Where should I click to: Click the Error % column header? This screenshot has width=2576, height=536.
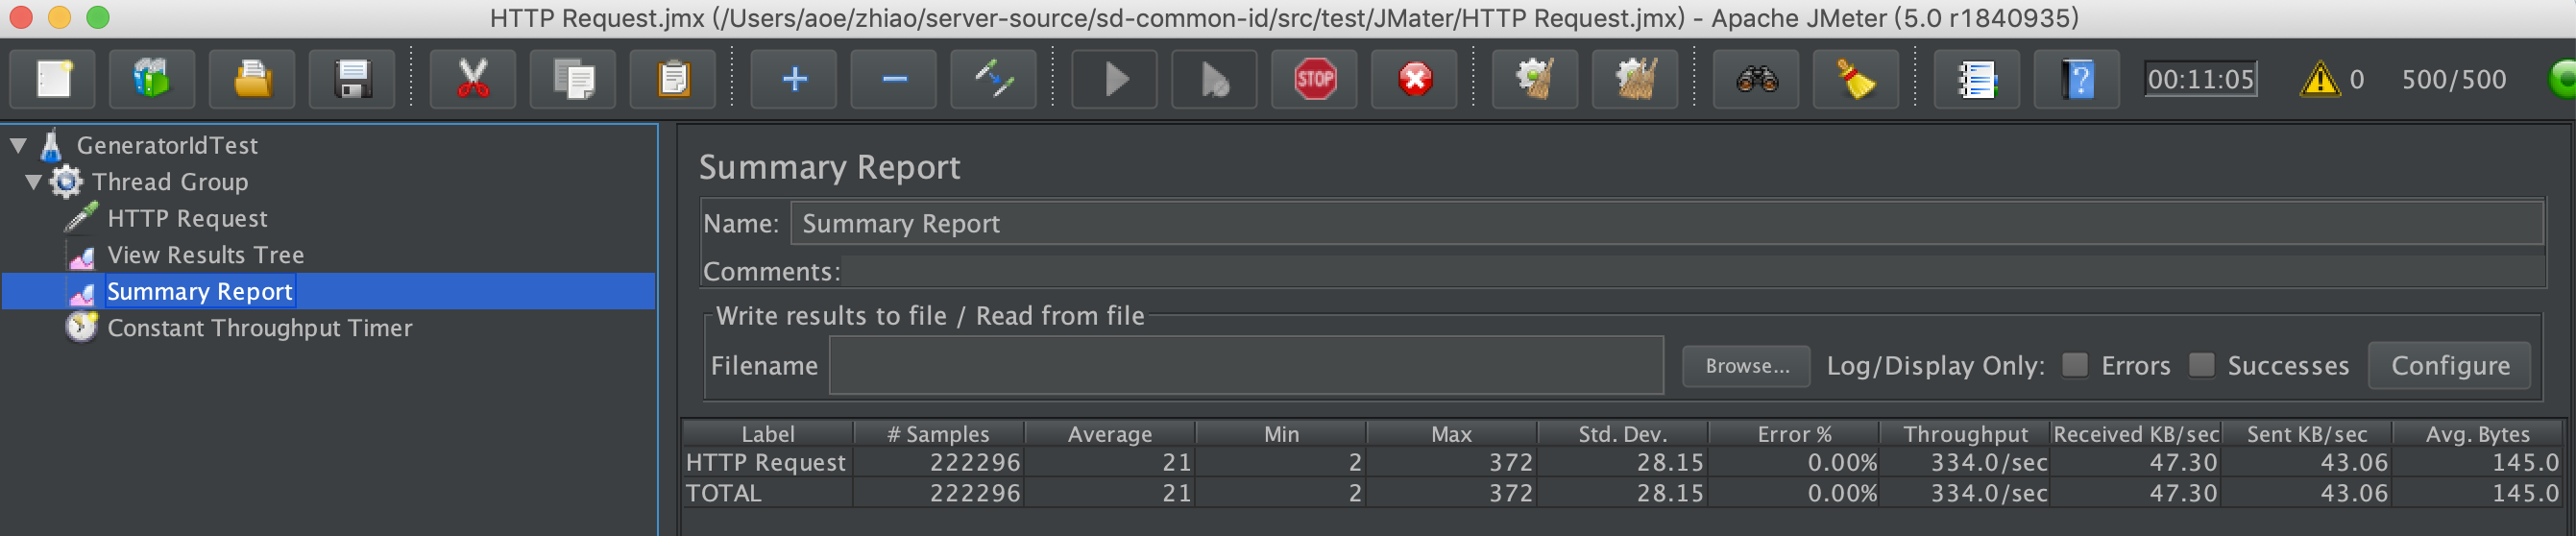click(1794, 434)
